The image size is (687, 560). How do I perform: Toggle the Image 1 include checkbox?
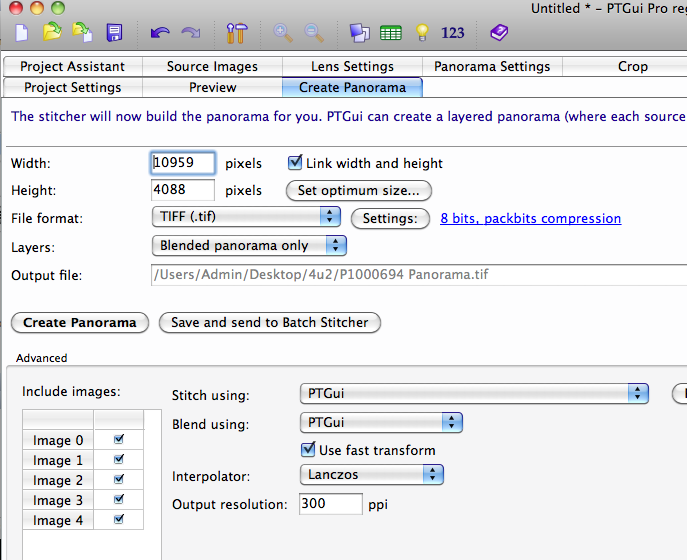[x=119, y=459]
